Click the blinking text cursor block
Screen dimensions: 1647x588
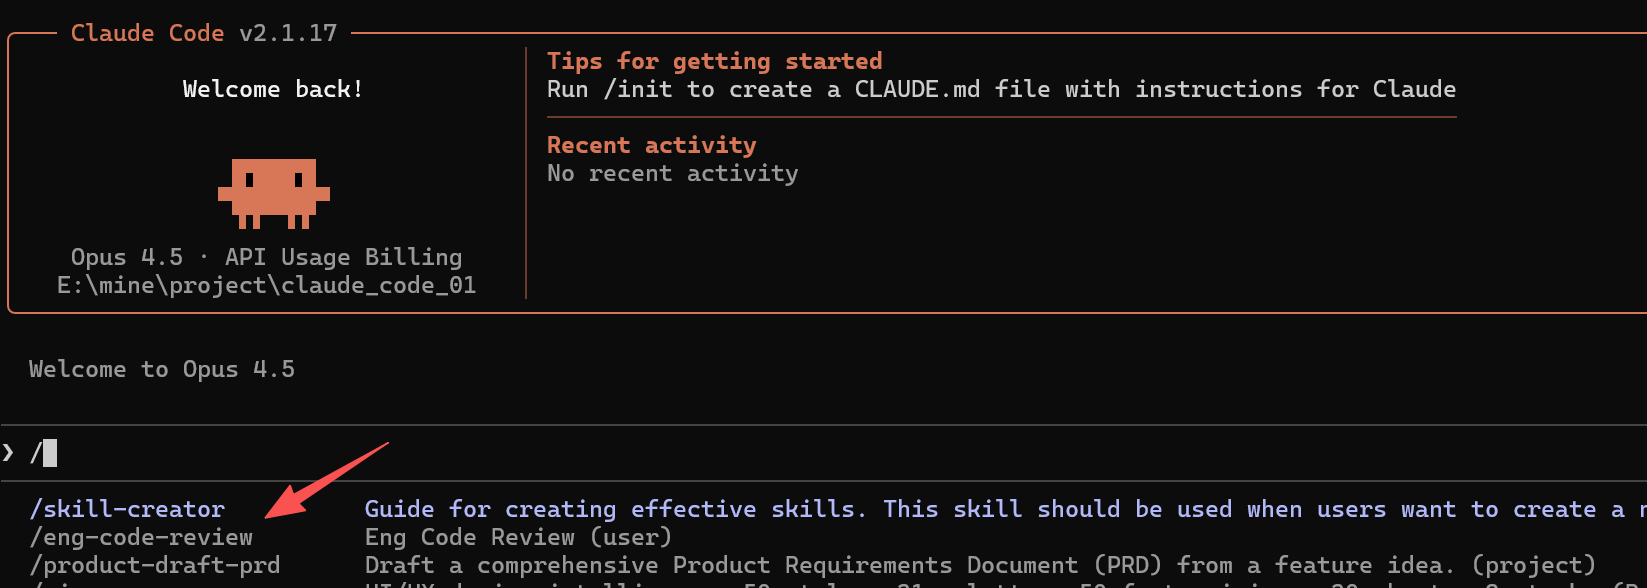50,453
